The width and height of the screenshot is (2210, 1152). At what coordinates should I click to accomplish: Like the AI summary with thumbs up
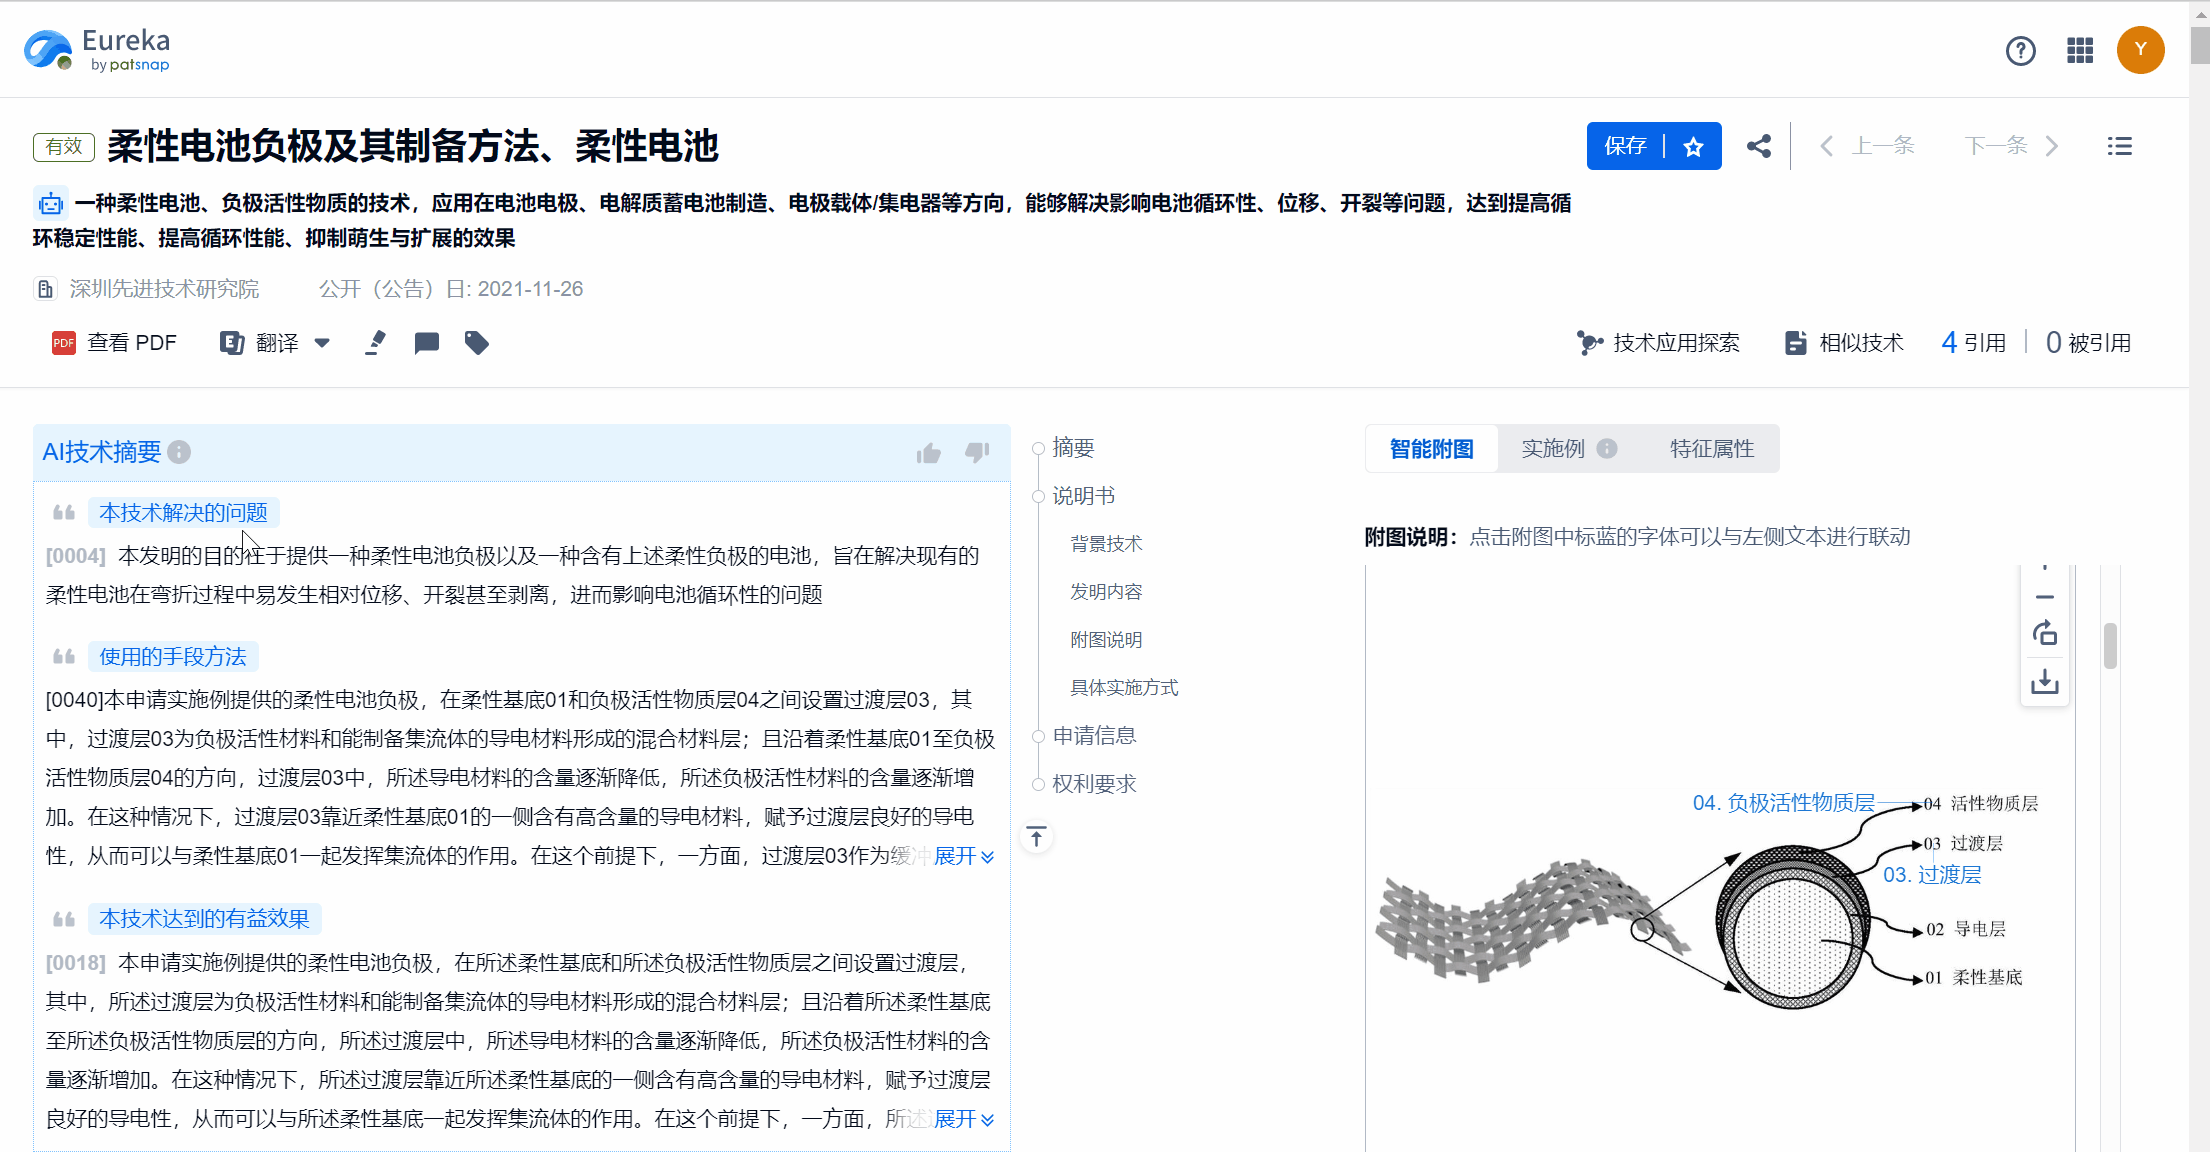(928, 453)
